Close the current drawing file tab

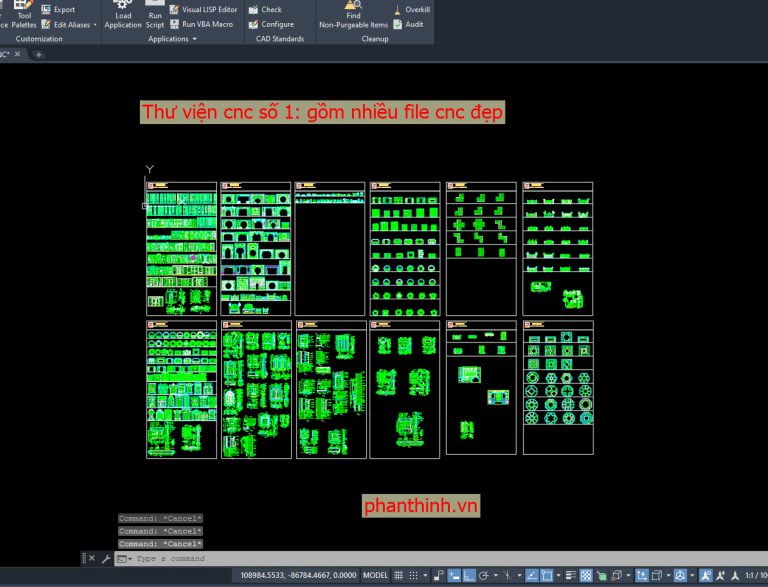pyautogui.click(x=17, y=54)
